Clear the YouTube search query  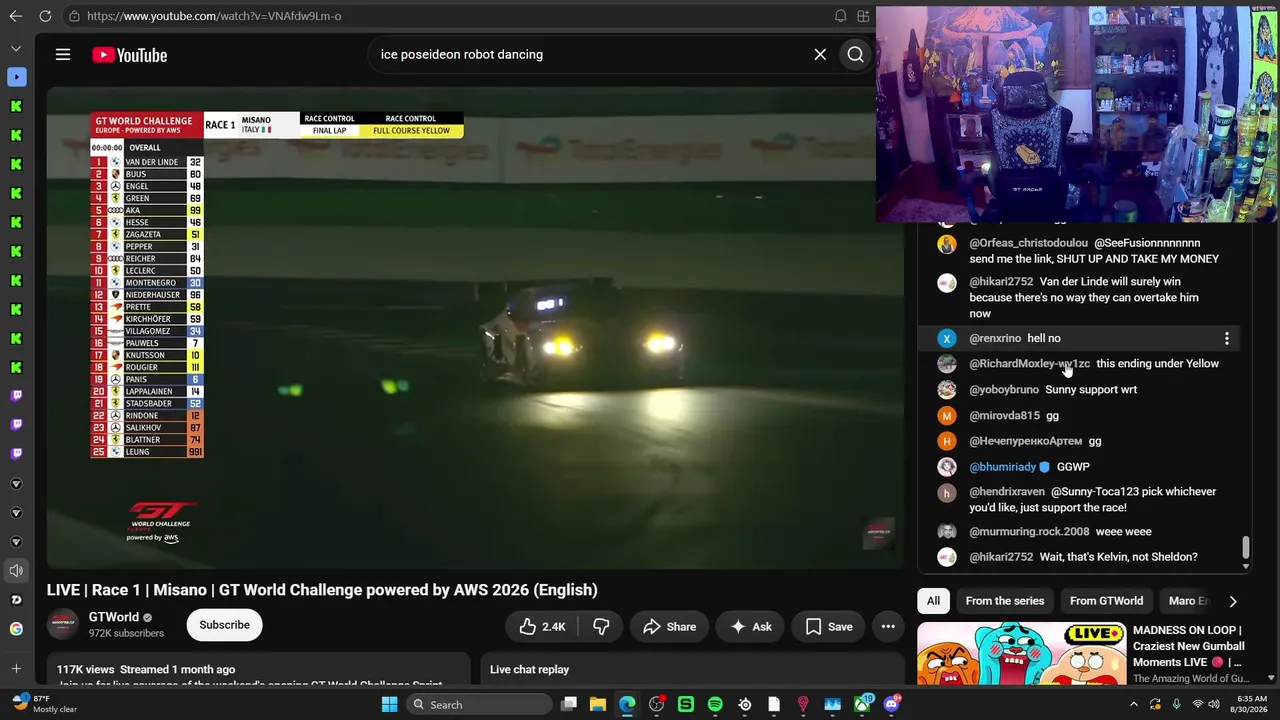pos(820,55)
